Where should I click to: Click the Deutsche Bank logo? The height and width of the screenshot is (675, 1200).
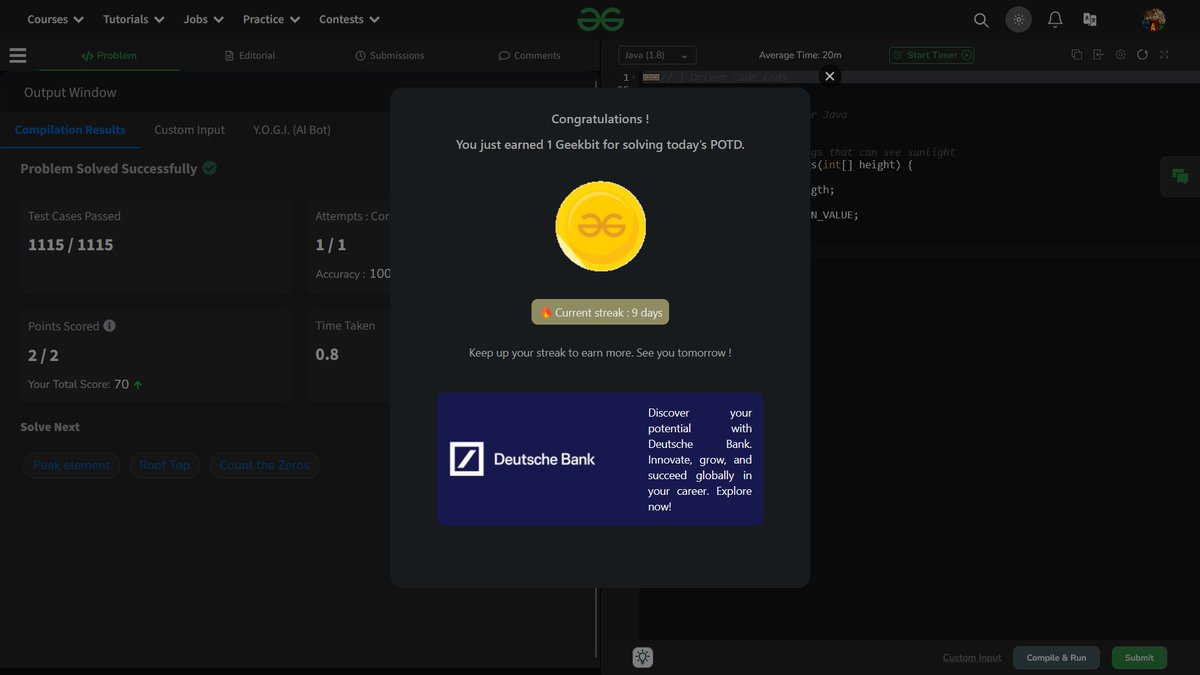(522, 459)
